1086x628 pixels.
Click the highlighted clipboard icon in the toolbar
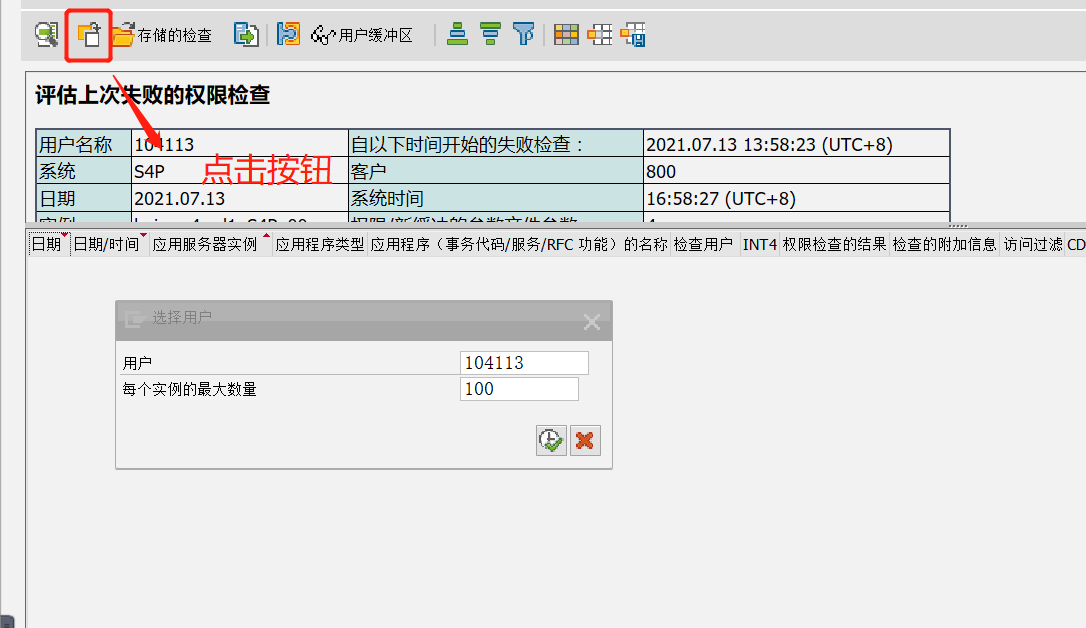[x=88, y=33]
